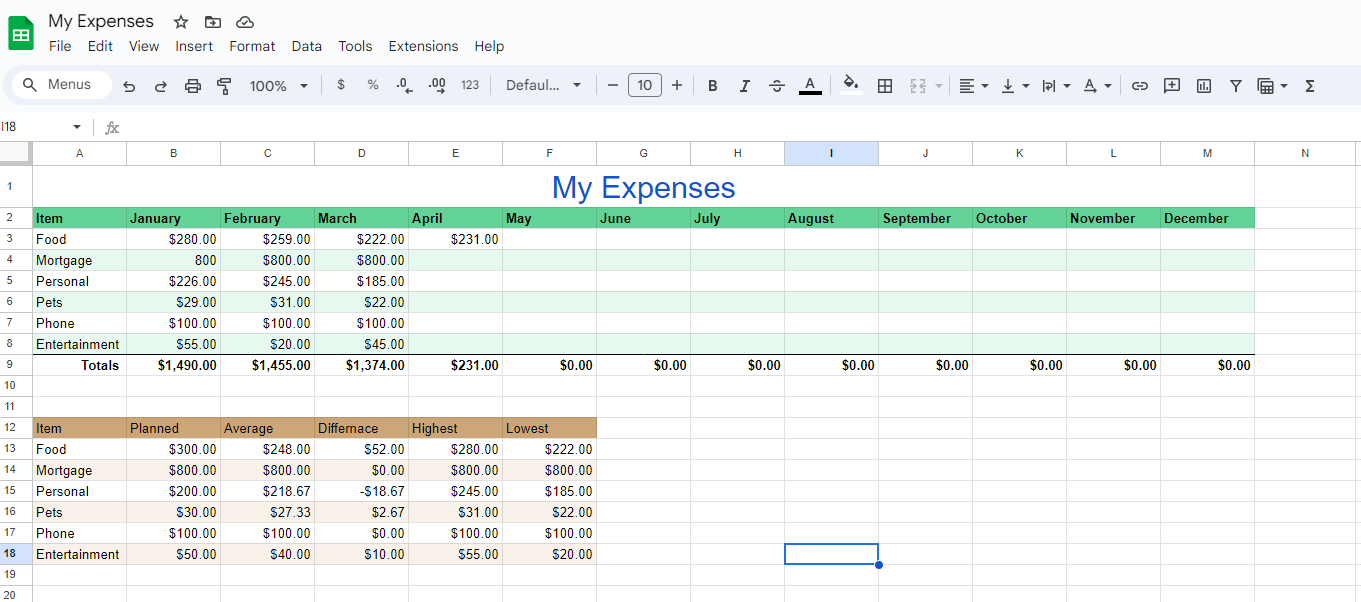Select the December header cell
The height and width of the screenshot is (602, 1361).
click(x=1207, y=218)
